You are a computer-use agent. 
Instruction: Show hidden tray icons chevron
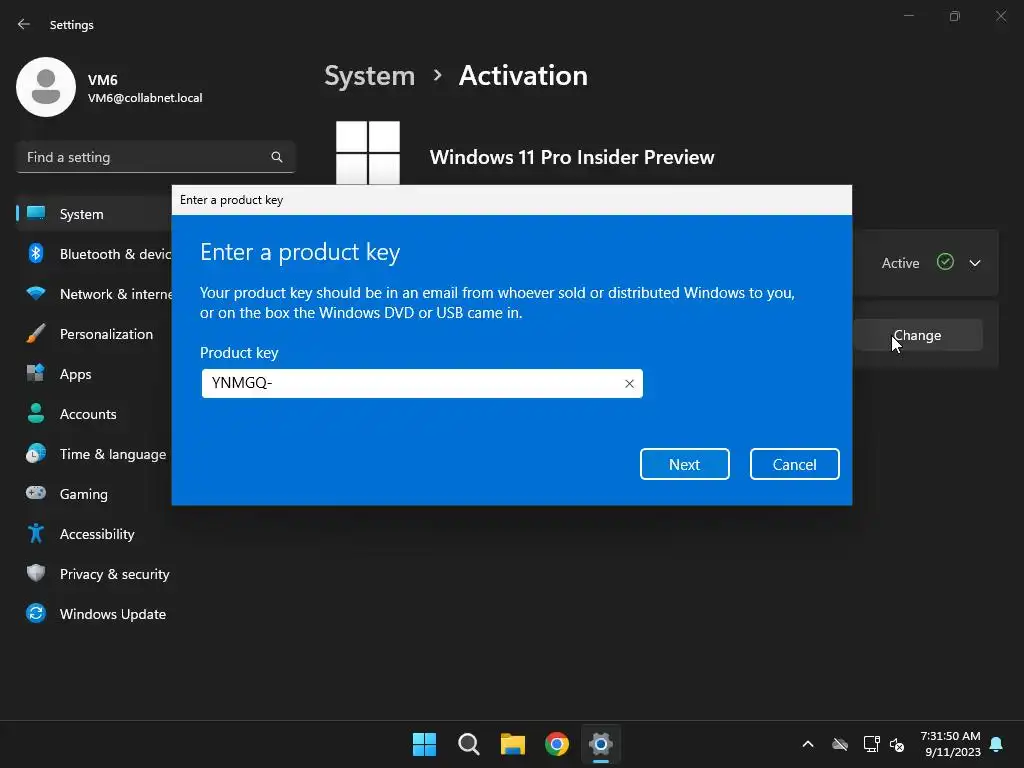click(x=808, y=744)
